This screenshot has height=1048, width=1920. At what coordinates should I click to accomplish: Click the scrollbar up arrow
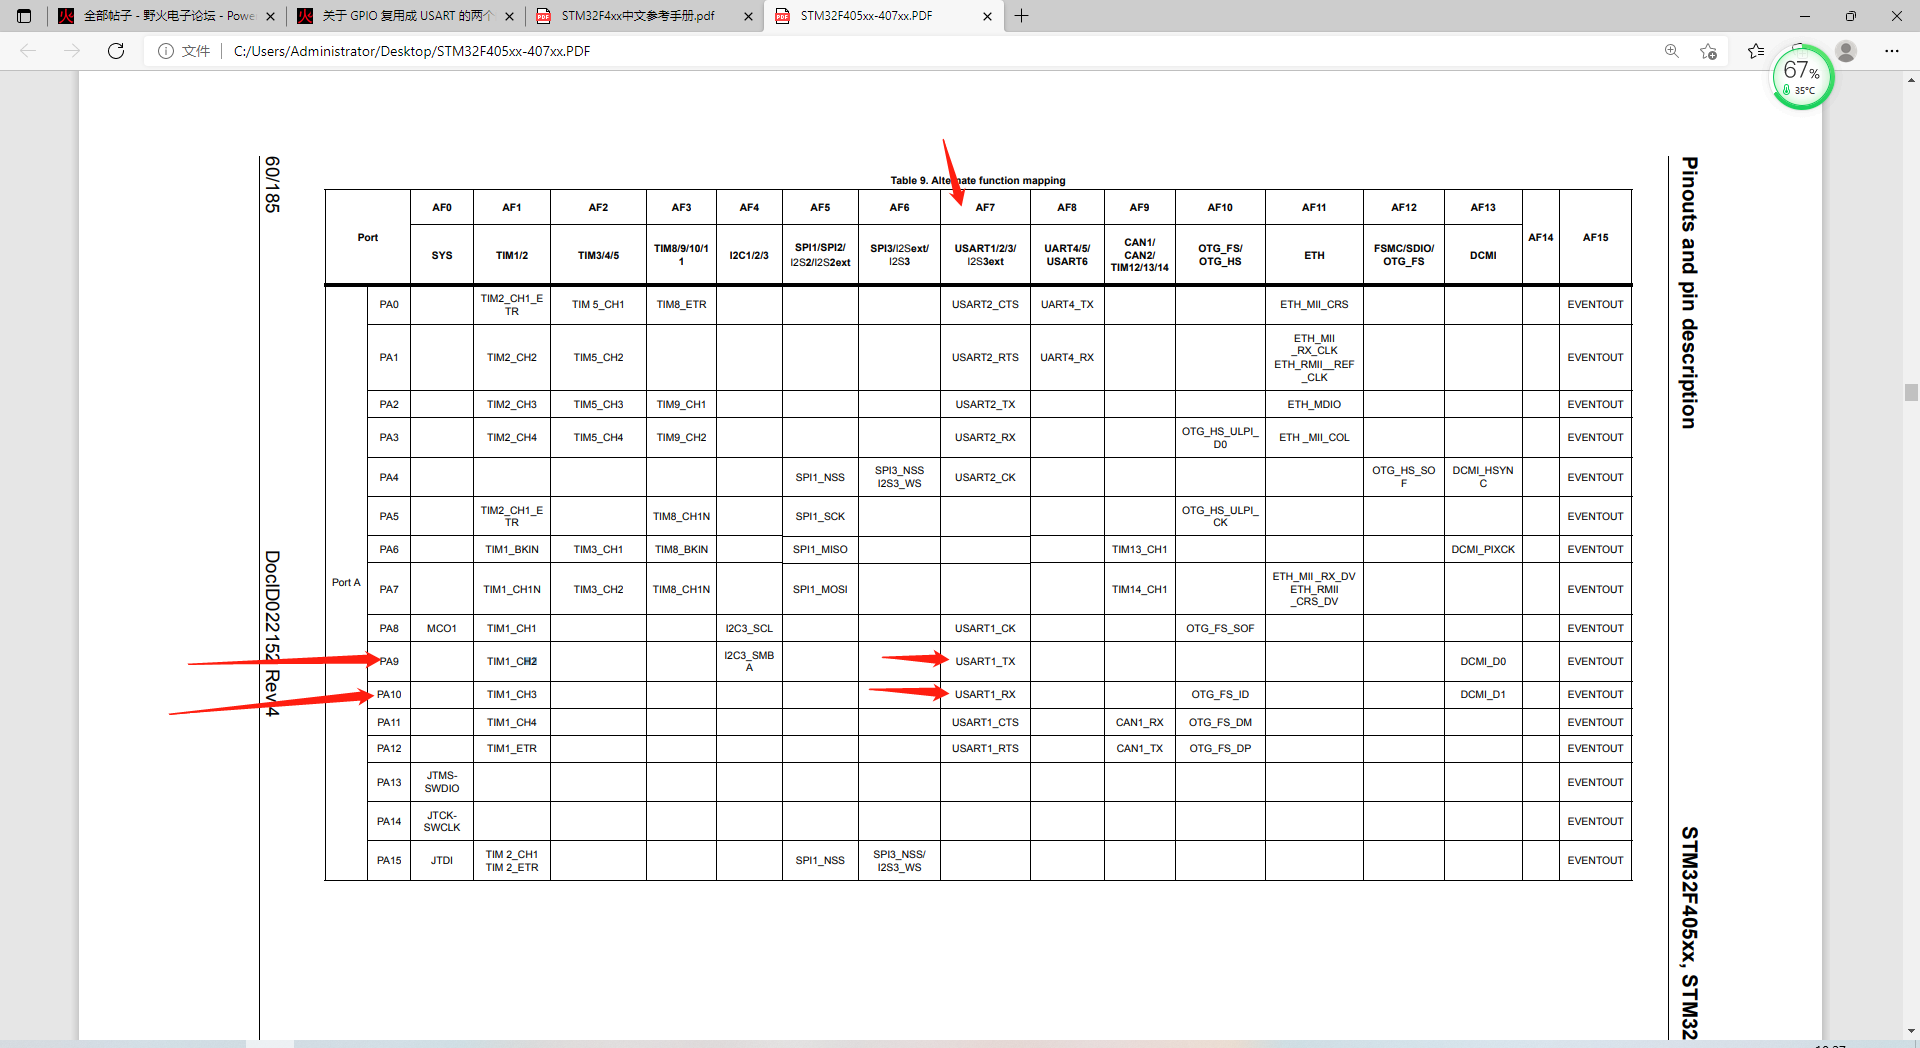point(1911,79)
